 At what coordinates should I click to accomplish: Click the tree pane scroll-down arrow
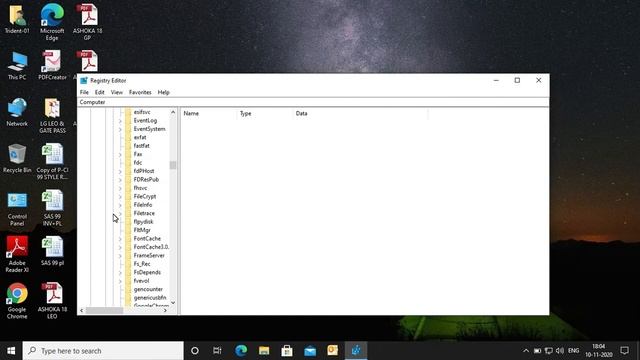173,303
